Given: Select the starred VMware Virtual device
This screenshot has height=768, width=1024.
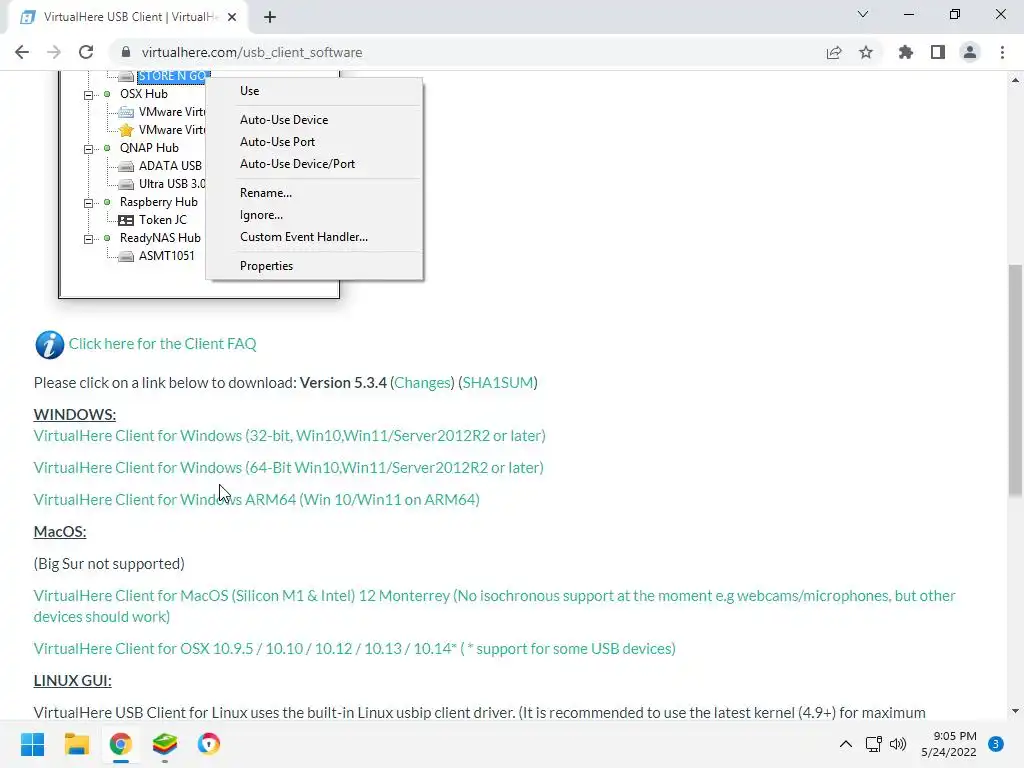Looking at the screenshot, I should click(171, 130).
